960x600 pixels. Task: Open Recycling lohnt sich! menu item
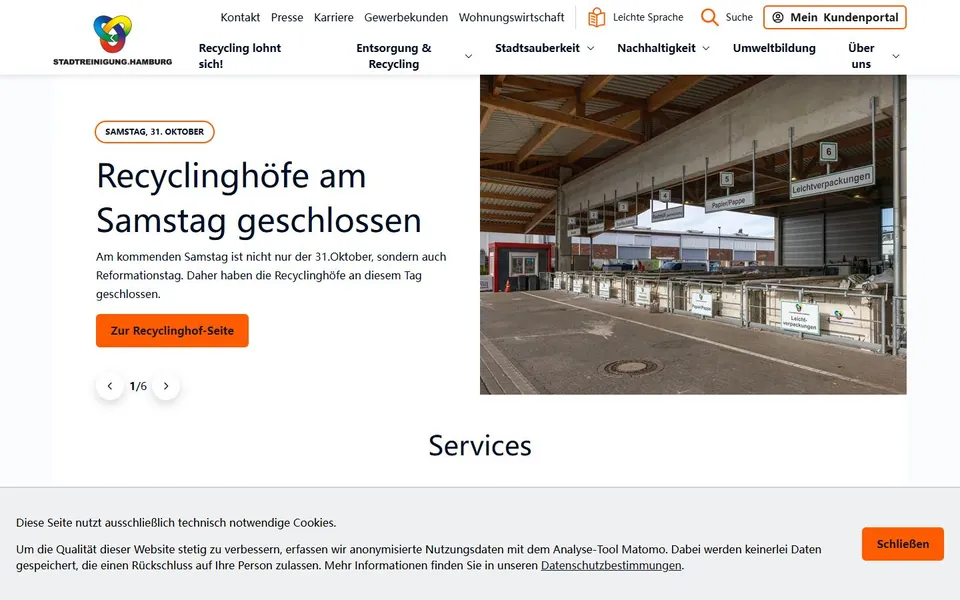click(239, 56)
